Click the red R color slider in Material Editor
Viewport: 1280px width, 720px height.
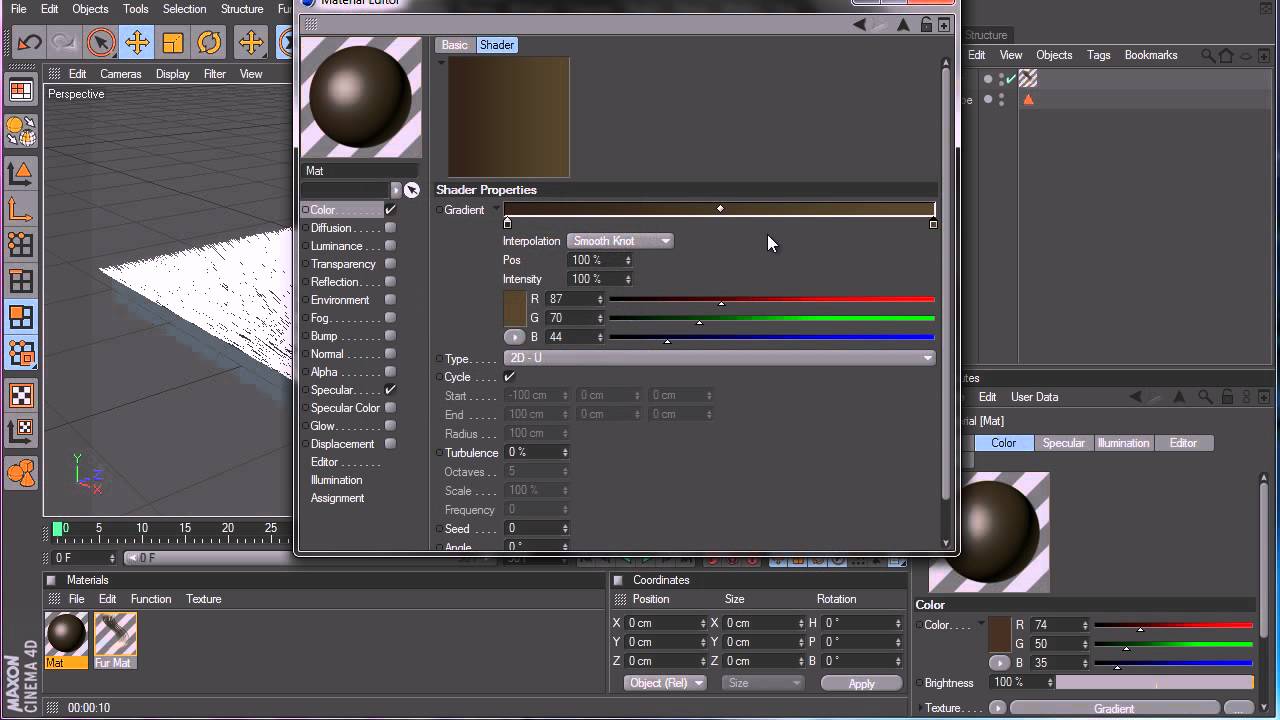pyautogui.click(x=771, y=299)
